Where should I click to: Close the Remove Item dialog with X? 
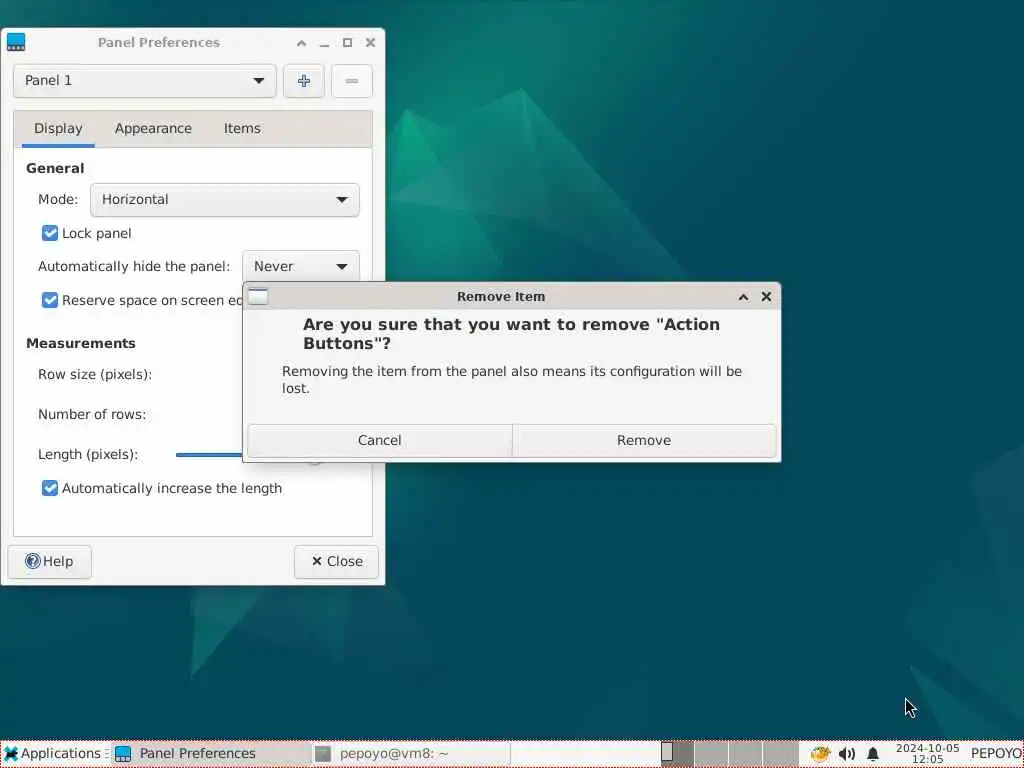(x=766, y=297)
